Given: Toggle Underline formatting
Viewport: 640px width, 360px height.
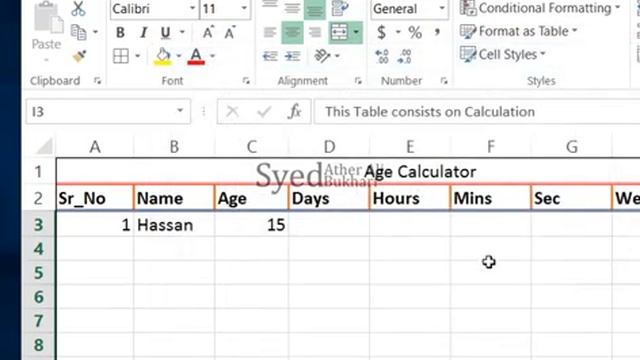Looking at the screenshot, I should tap(165, 32).
